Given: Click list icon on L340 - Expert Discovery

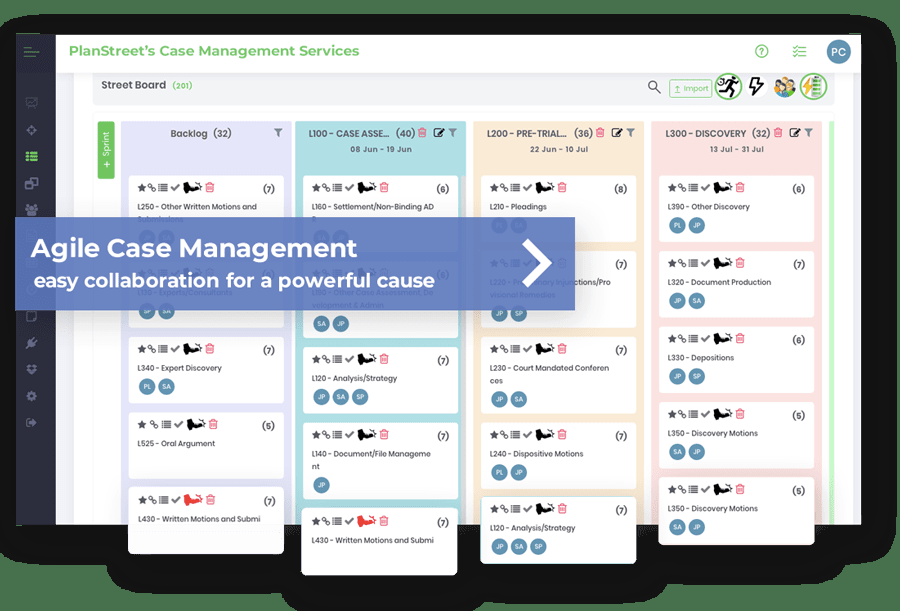Looking at the screenshot, I should click(163, 349).
